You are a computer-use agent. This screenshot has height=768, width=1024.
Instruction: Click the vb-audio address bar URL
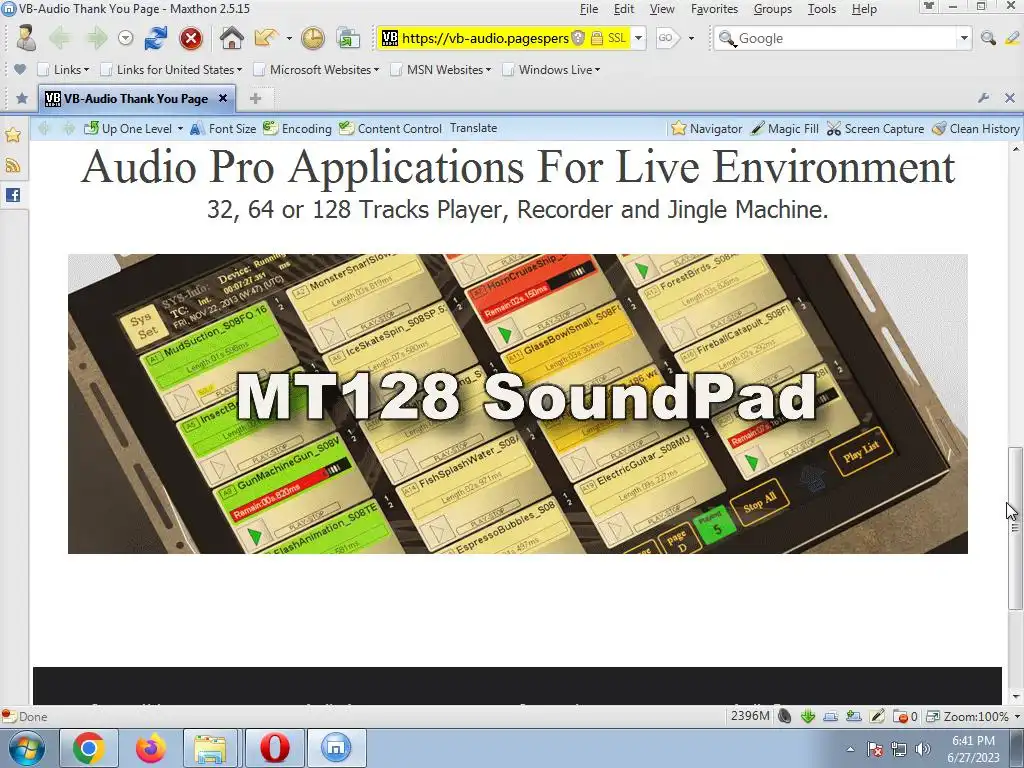[x=485, y=38]
